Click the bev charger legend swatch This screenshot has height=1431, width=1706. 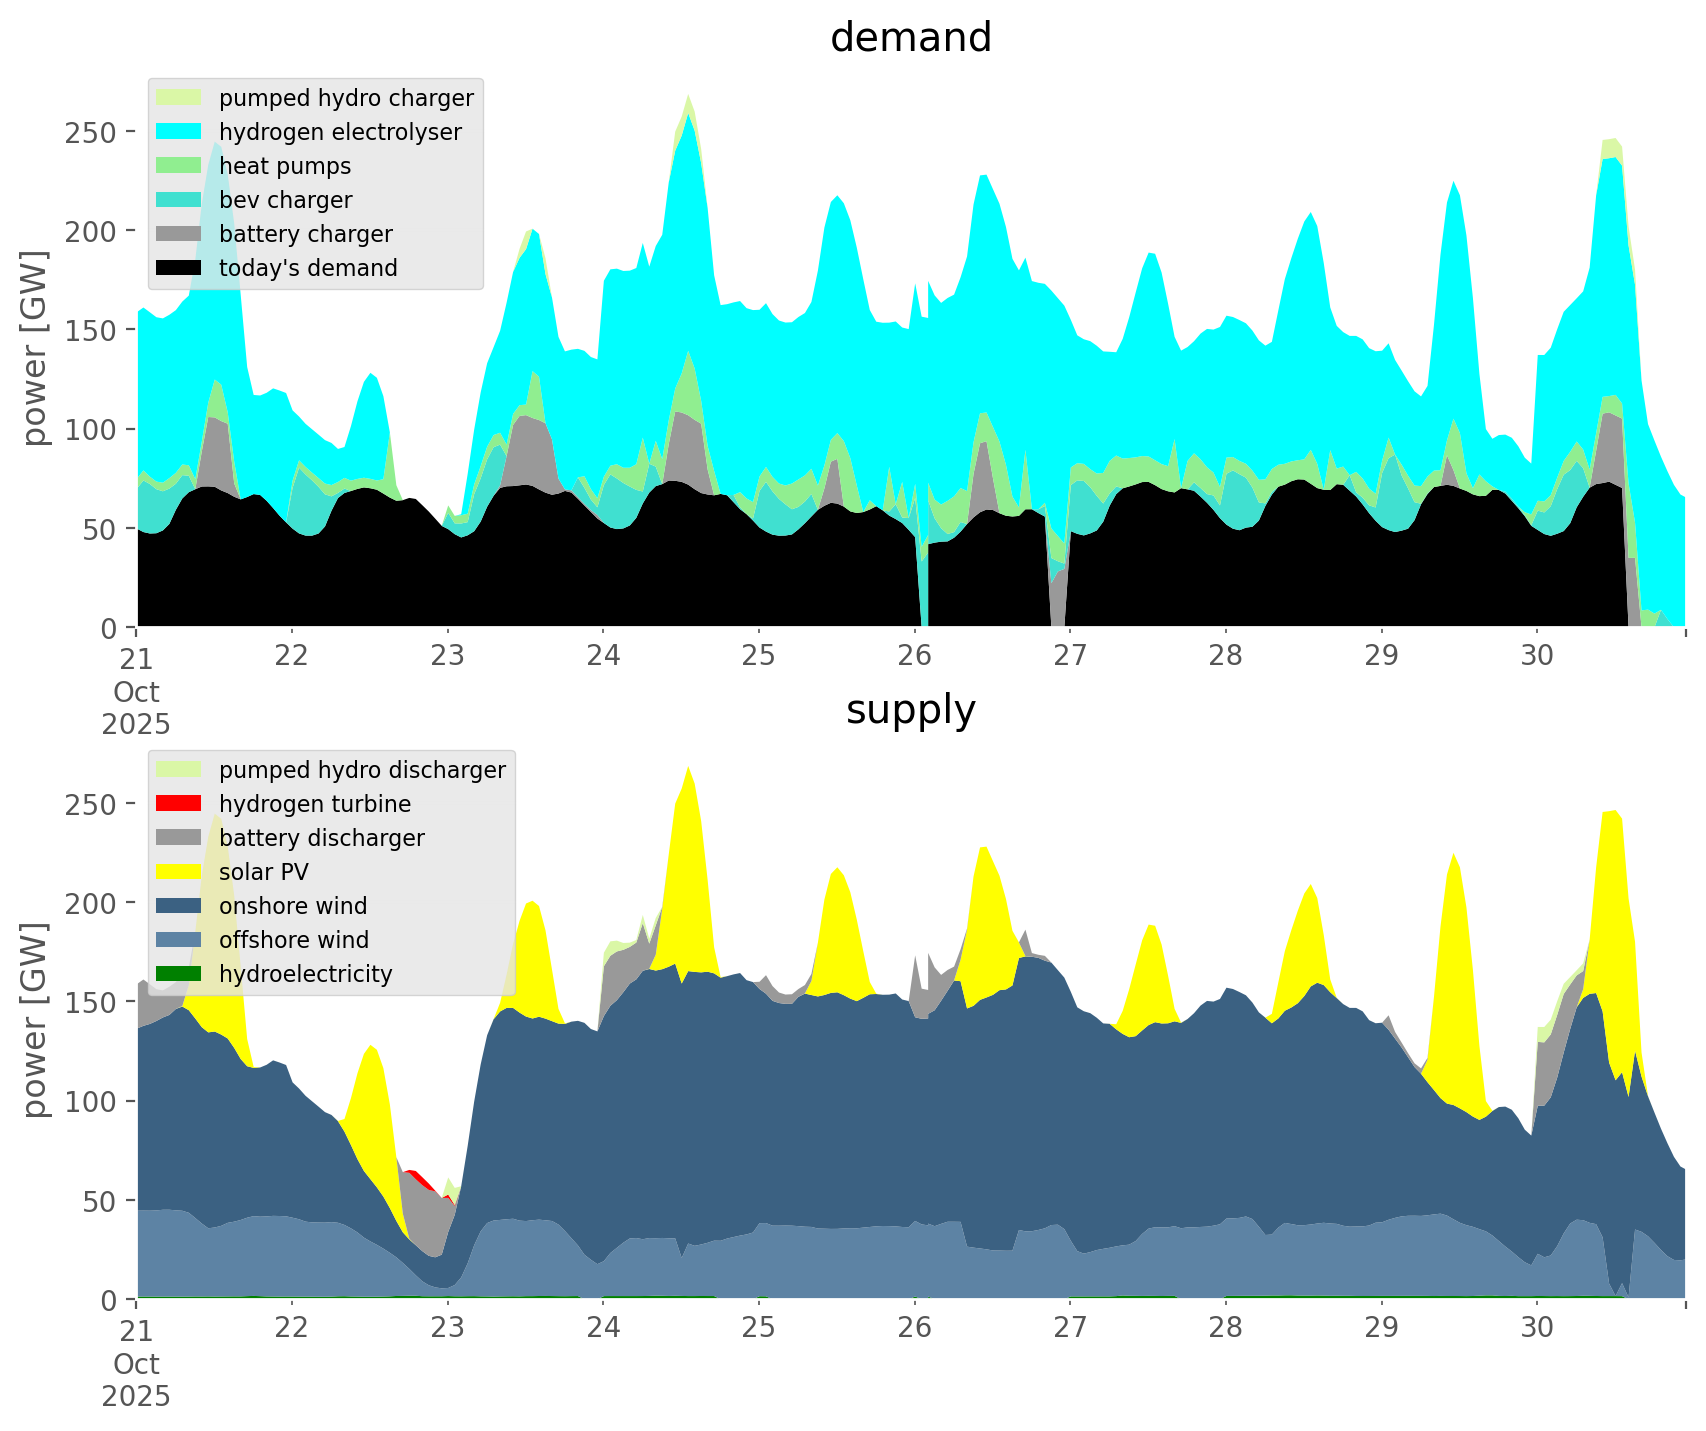pos(180,200)
